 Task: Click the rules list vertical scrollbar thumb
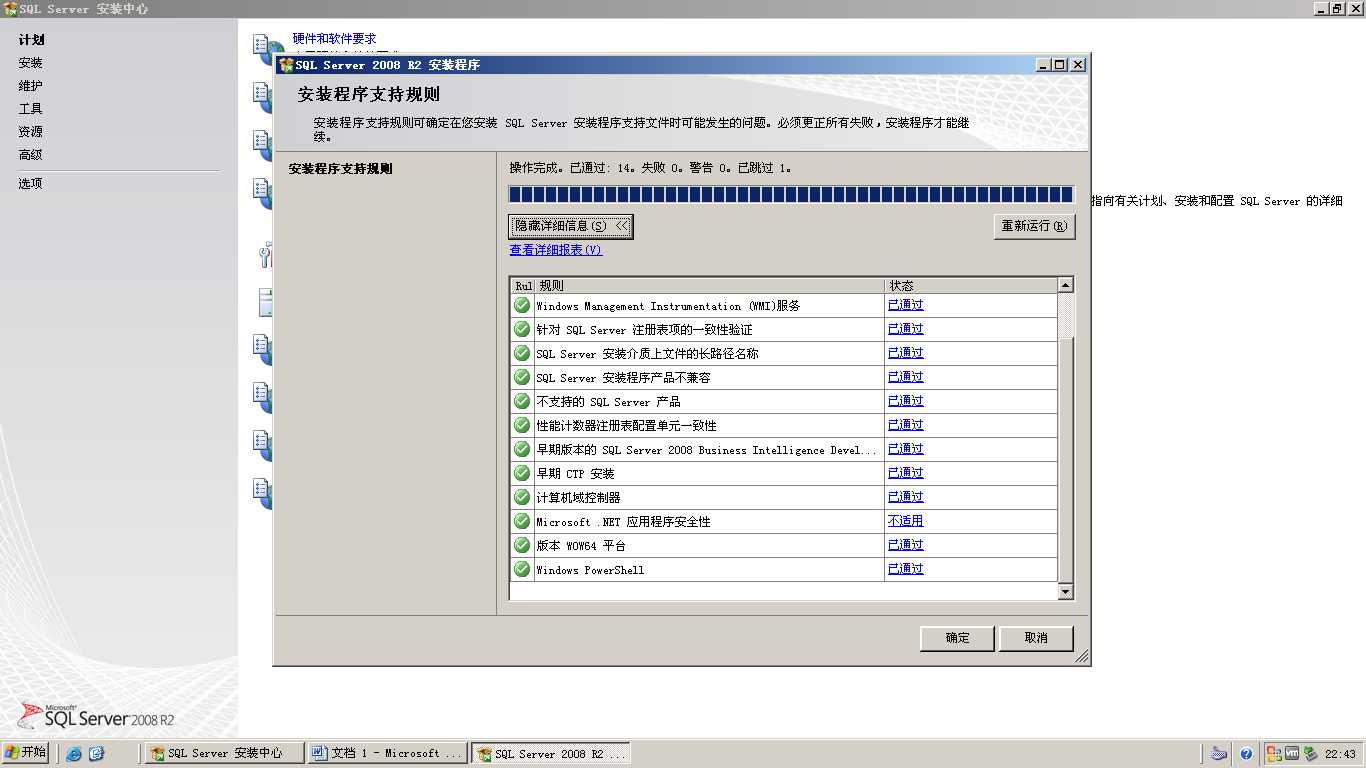tap(1066, 460)
